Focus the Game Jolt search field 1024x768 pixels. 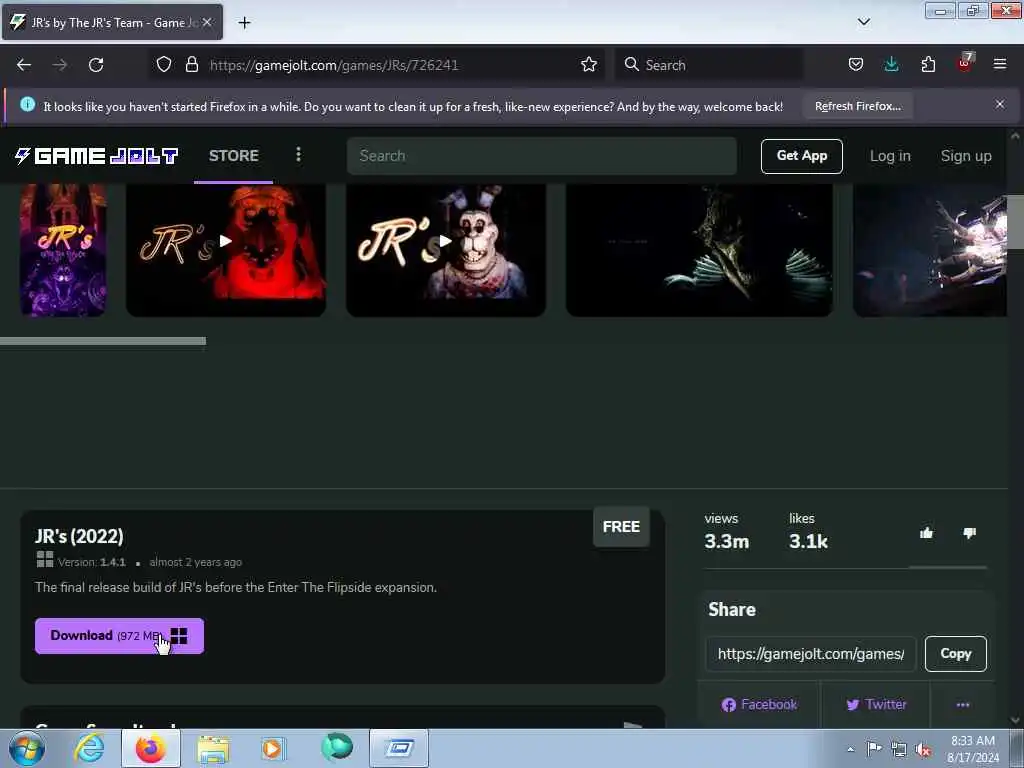pyautogui.click(x=541, y=156)
